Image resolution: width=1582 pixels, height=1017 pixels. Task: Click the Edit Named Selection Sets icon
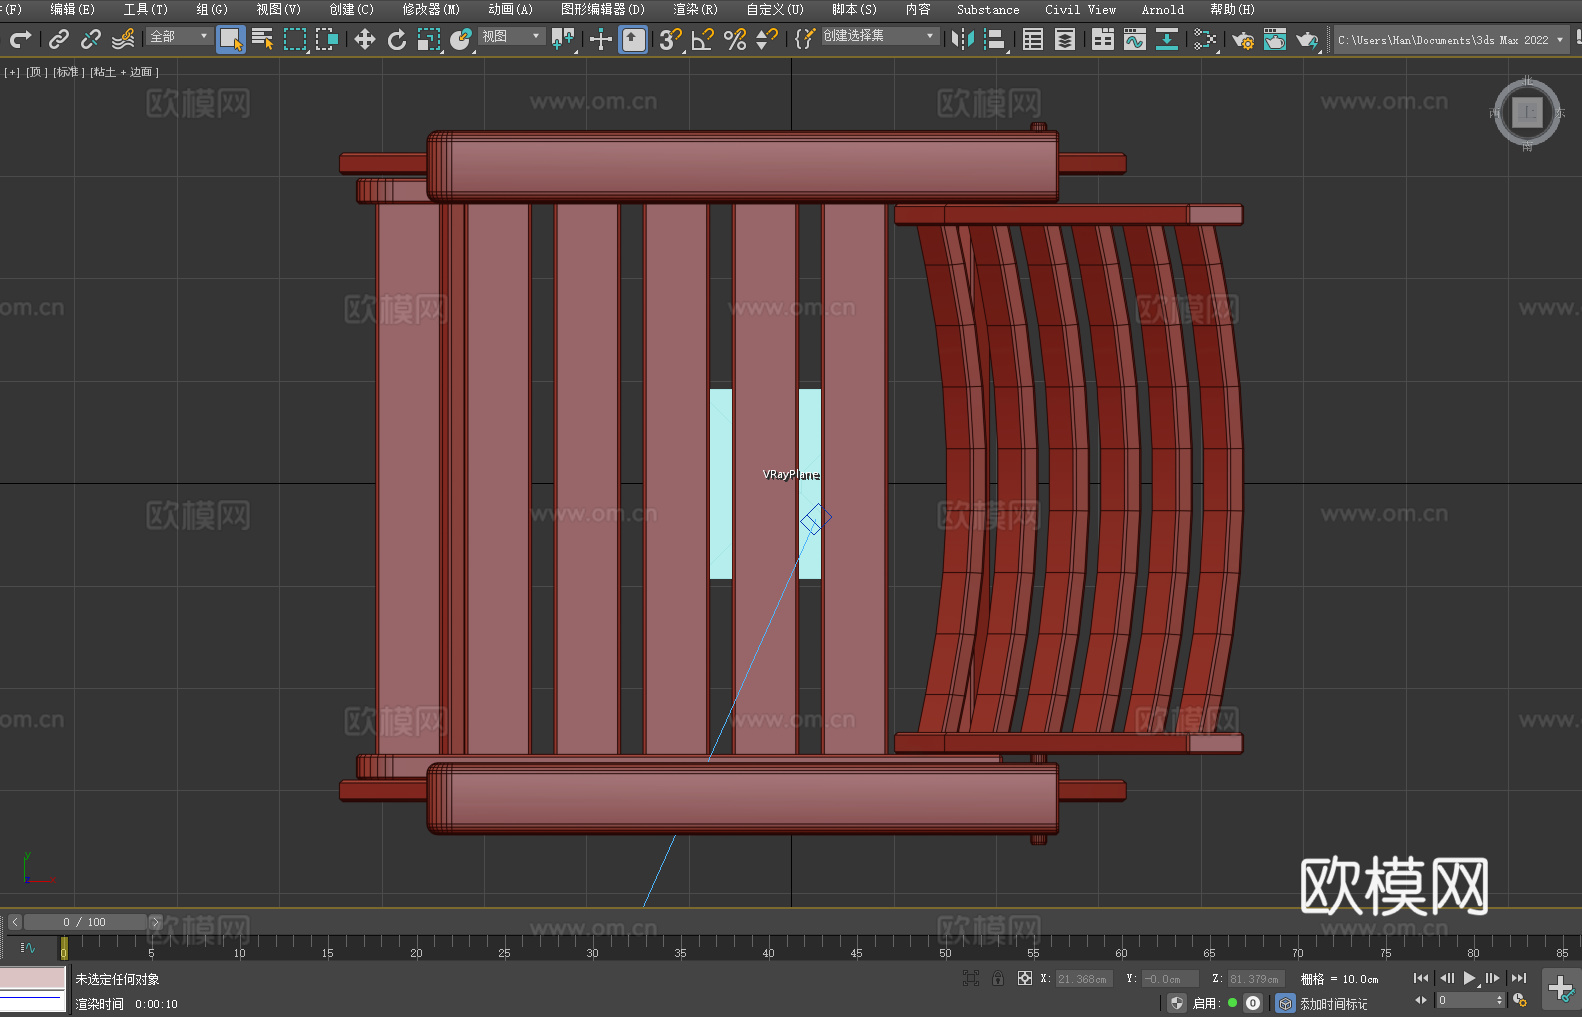tap(805, 39)
